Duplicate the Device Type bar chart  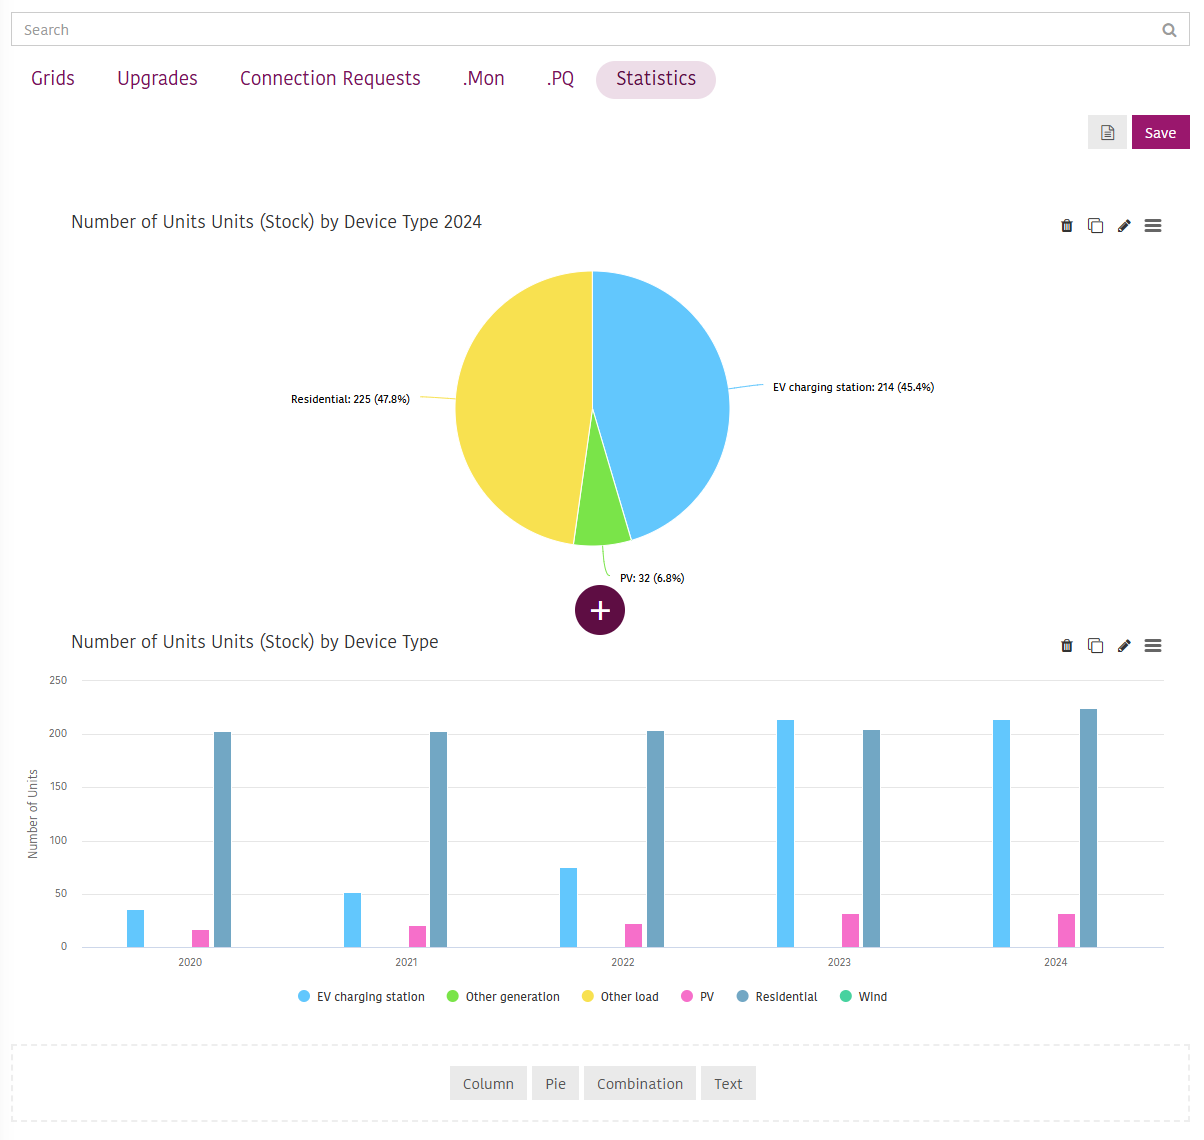[x=1096, y=646]
